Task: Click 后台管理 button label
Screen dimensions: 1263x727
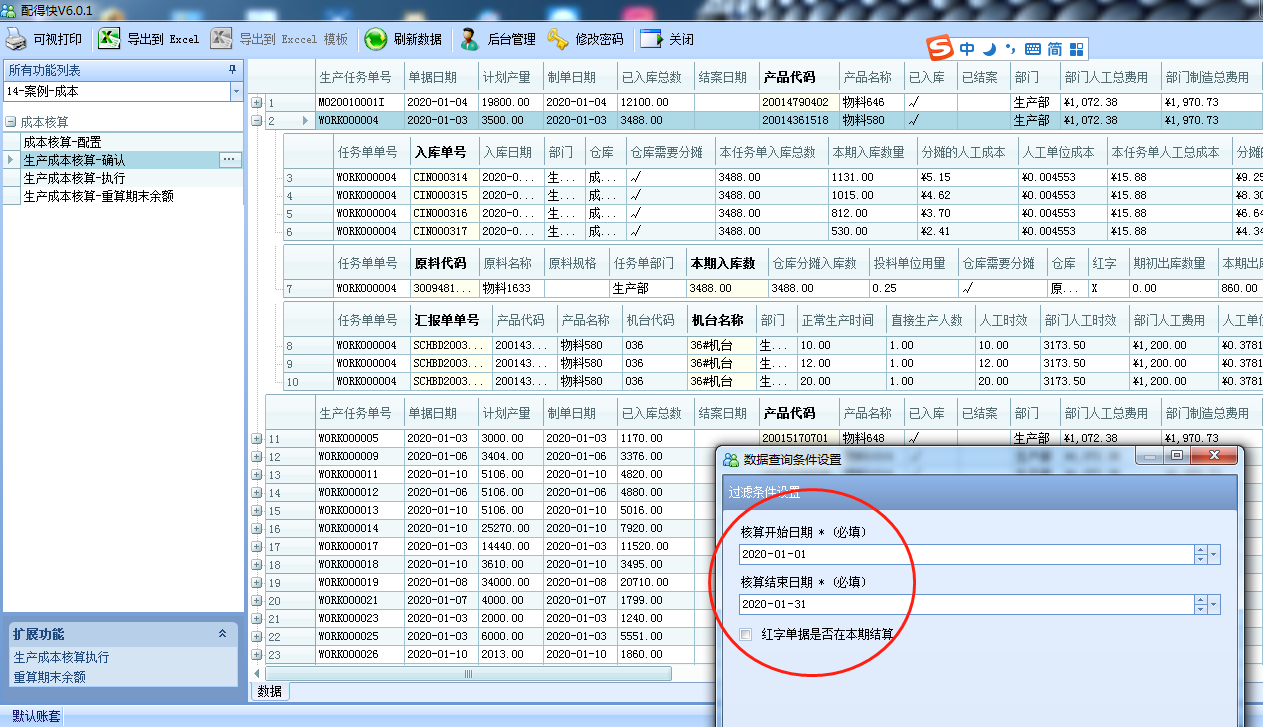Action: pyautogui.click(x=512, y=40)
